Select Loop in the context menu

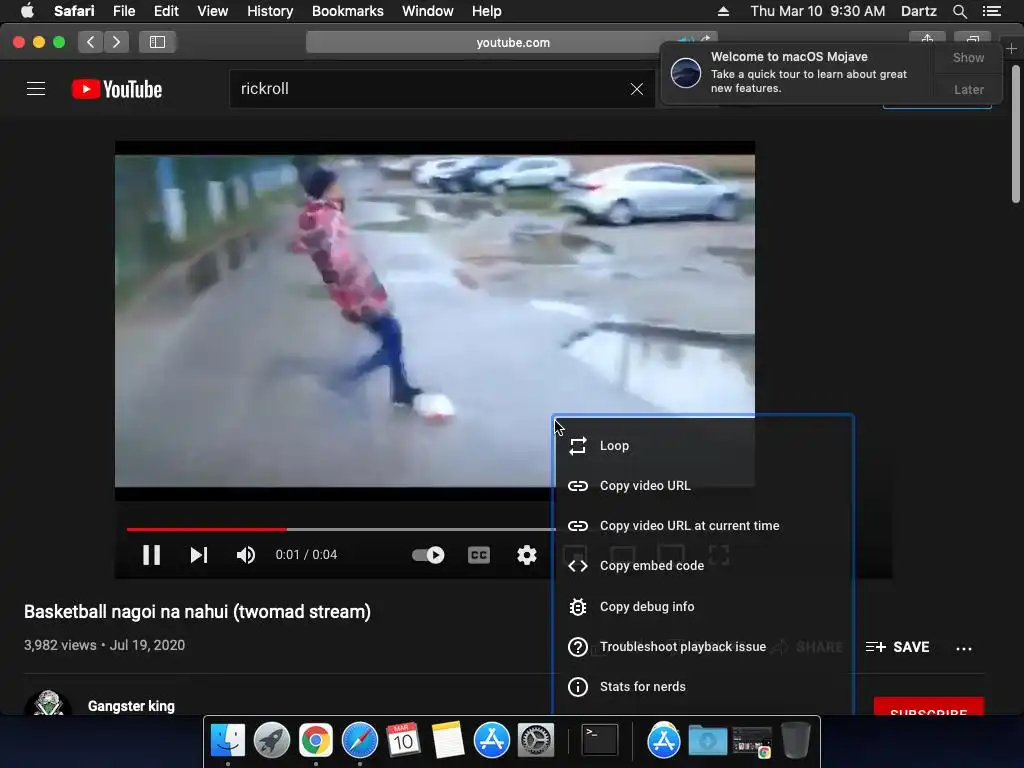pos(703,445)
